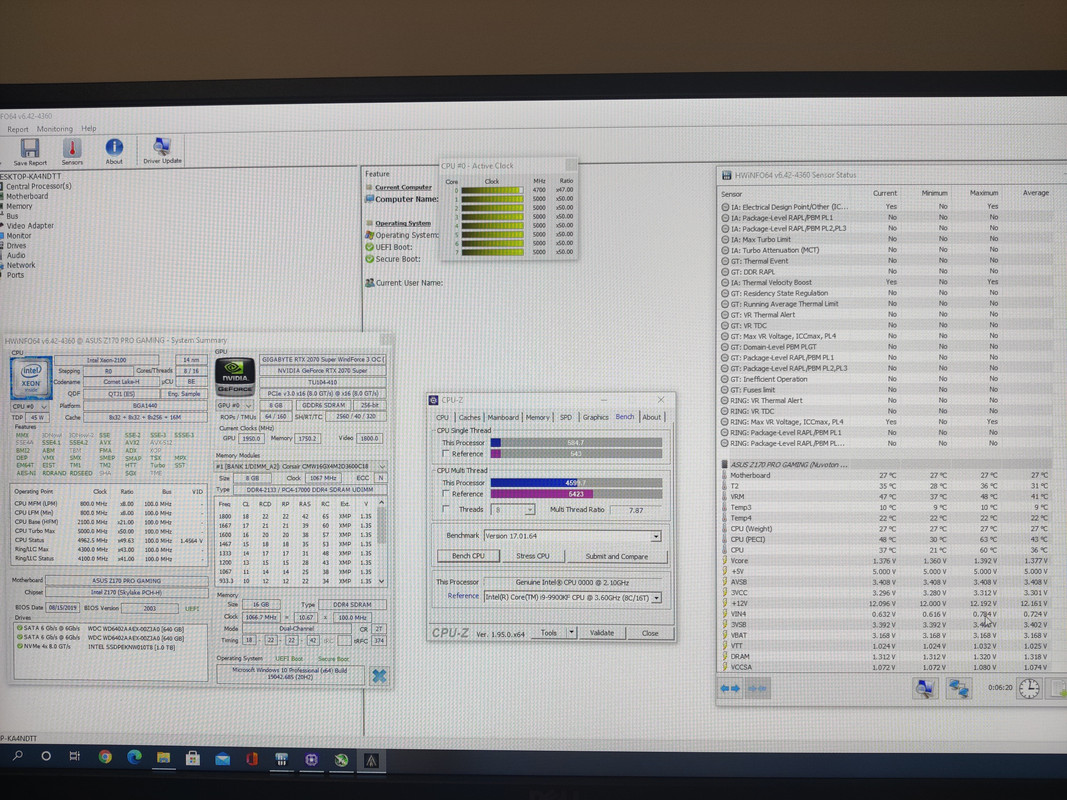1067x800 pixels.
Task: Click the magnifier monitor icon in Sensor Status
Action: tap(924, 688)
